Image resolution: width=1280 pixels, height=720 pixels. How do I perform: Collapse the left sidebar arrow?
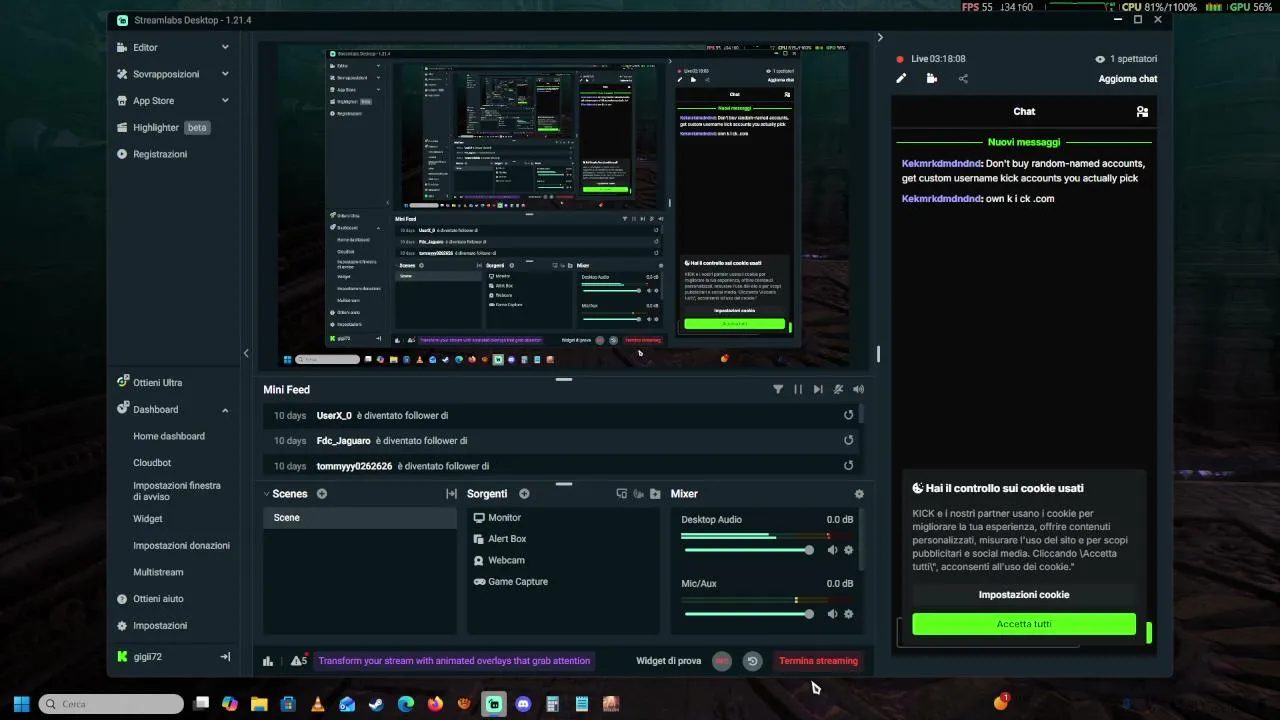(246, 353)
